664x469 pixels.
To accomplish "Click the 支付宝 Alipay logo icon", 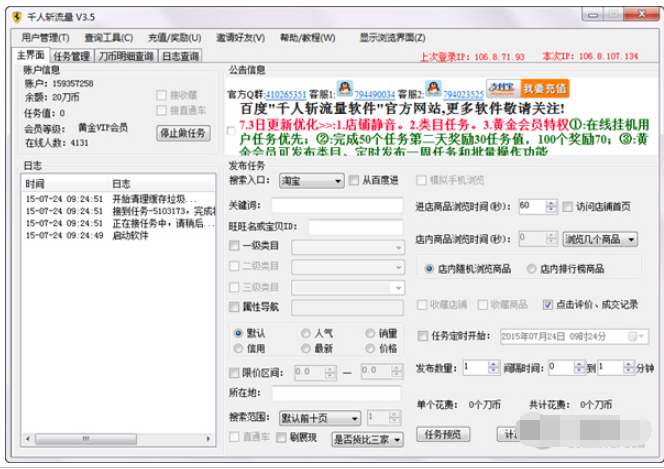I will click(x=499, y=88).
